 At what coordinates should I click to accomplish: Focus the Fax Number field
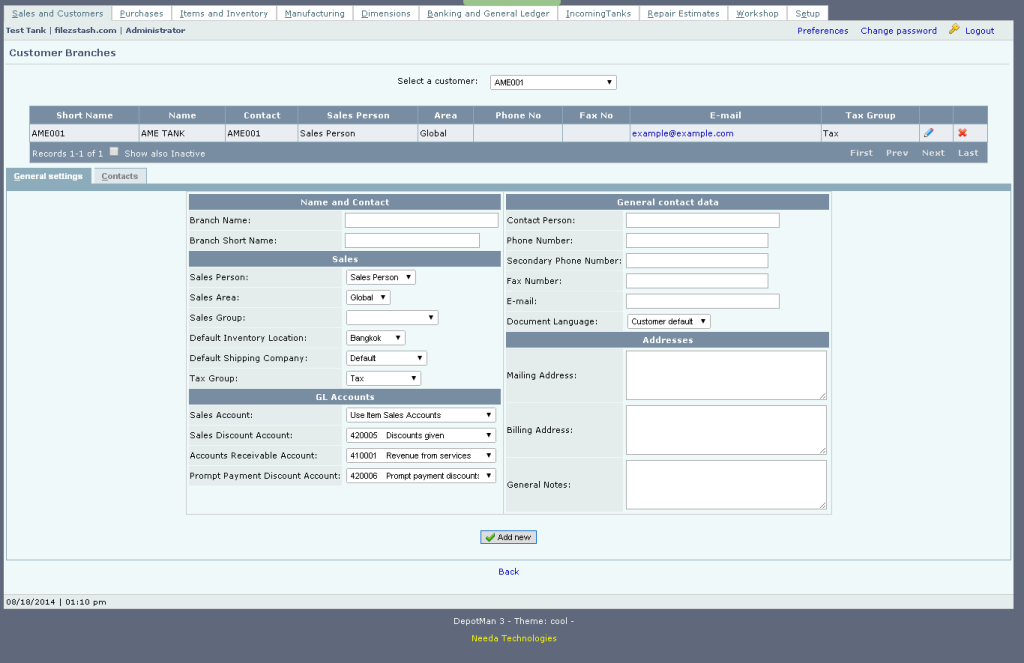pyautogui.click(x=697, y=281)
